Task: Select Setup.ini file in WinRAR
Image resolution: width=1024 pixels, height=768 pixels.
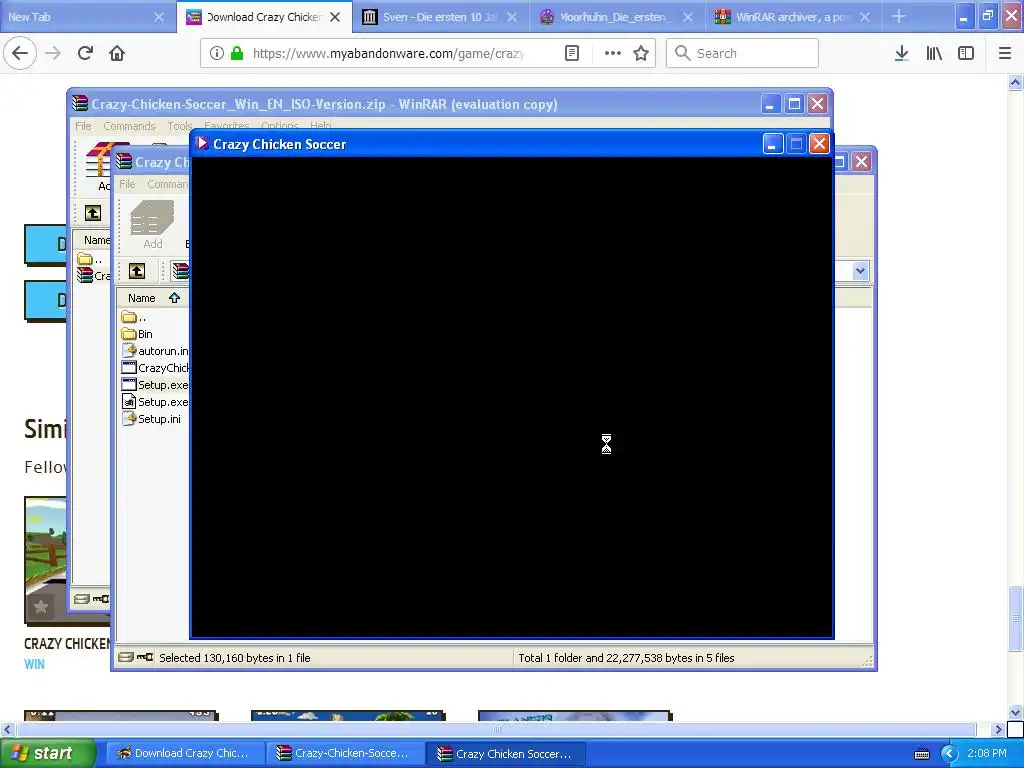Action: pyautogui.click(x=152, y=419)
